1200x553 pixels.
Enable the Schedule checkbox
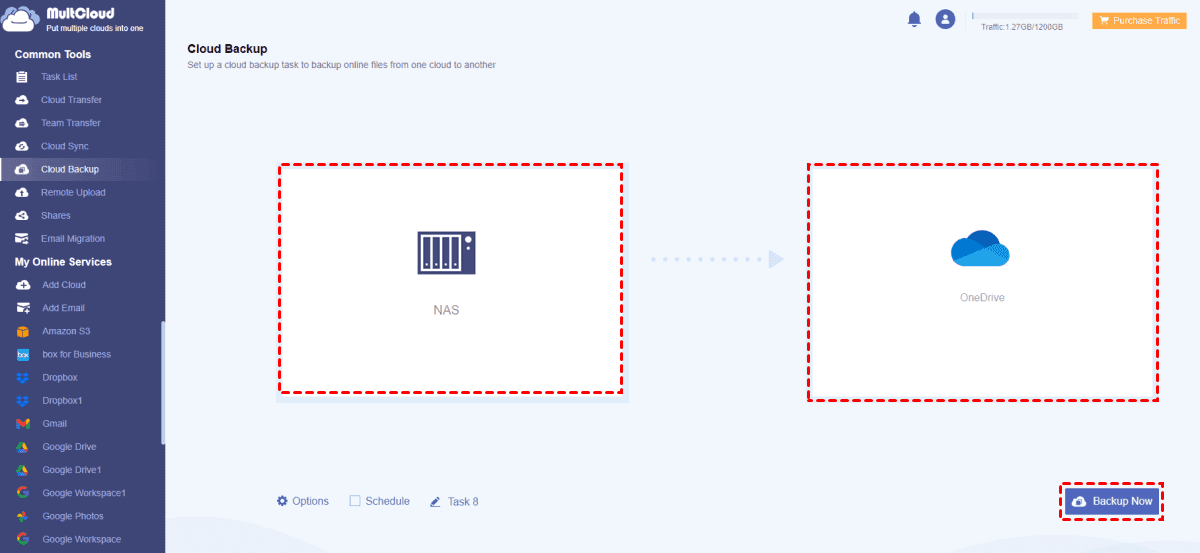coord(355,501)
